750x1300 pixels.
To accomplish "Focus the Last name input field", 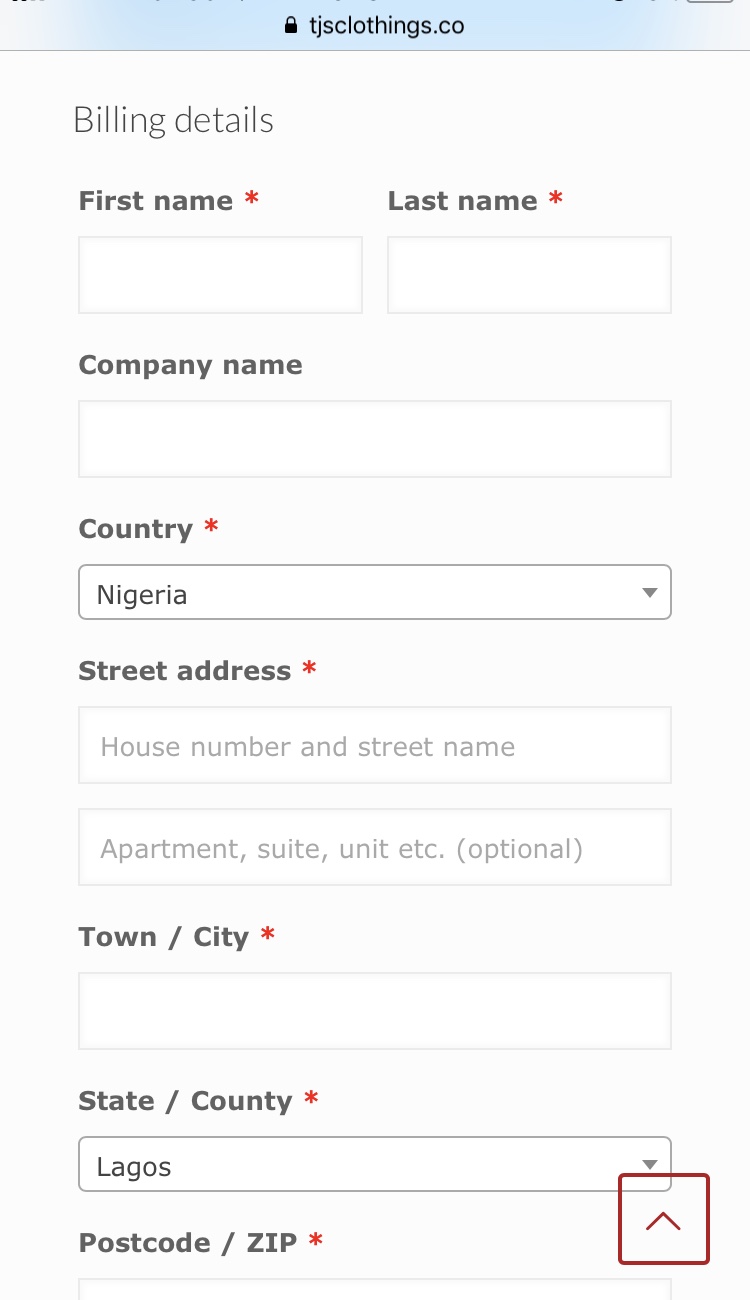I will [x=529, y=275].
